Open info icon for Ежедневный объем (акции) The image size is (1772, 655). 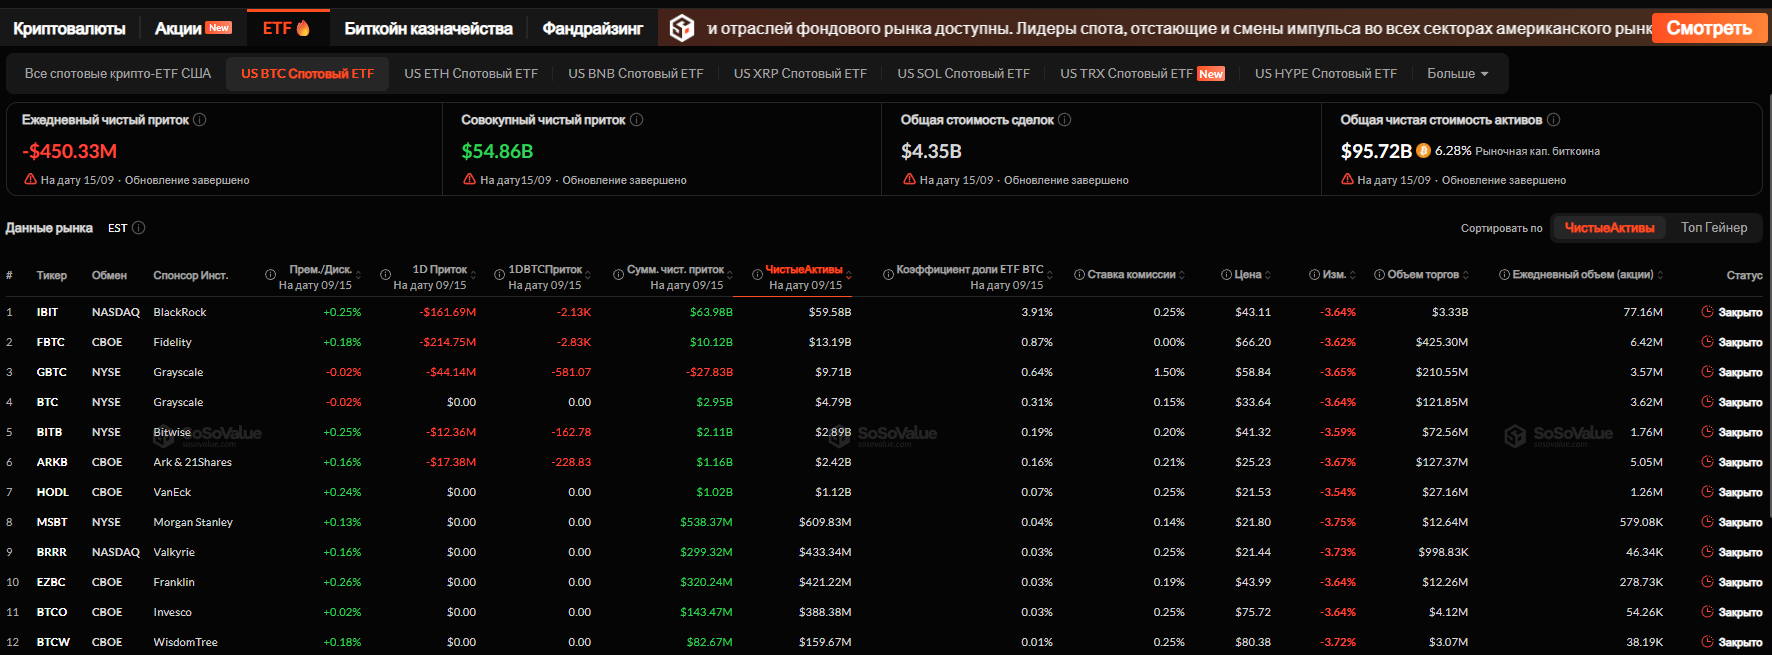point(1505,275)
